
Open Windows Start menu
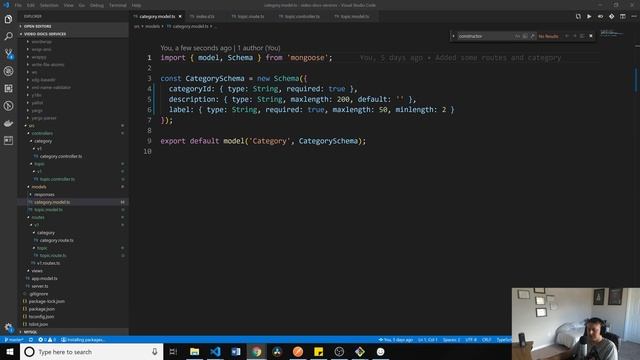10,351
